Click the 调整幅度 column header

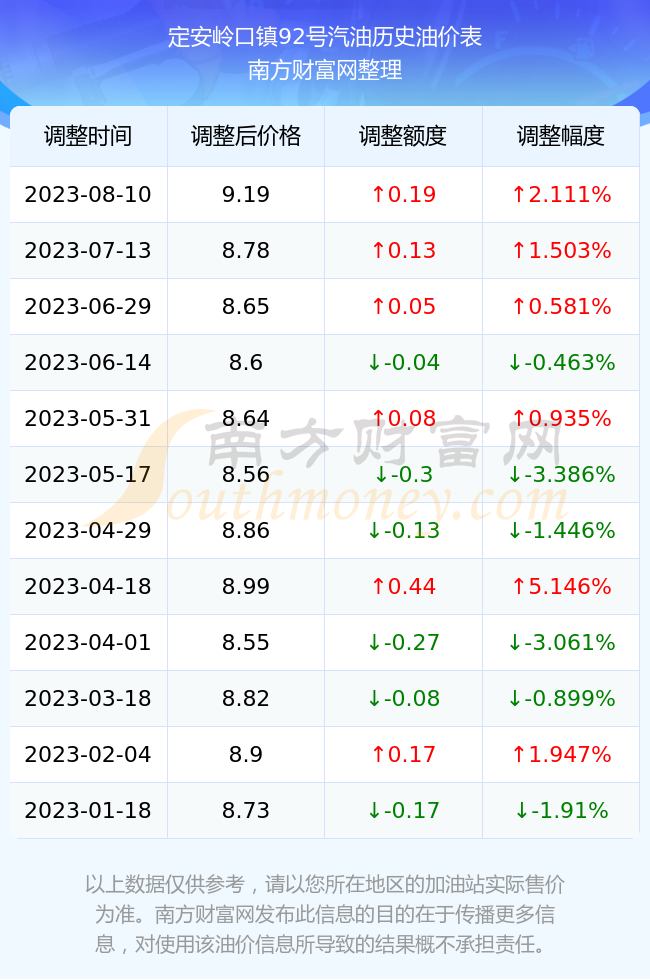561,136
